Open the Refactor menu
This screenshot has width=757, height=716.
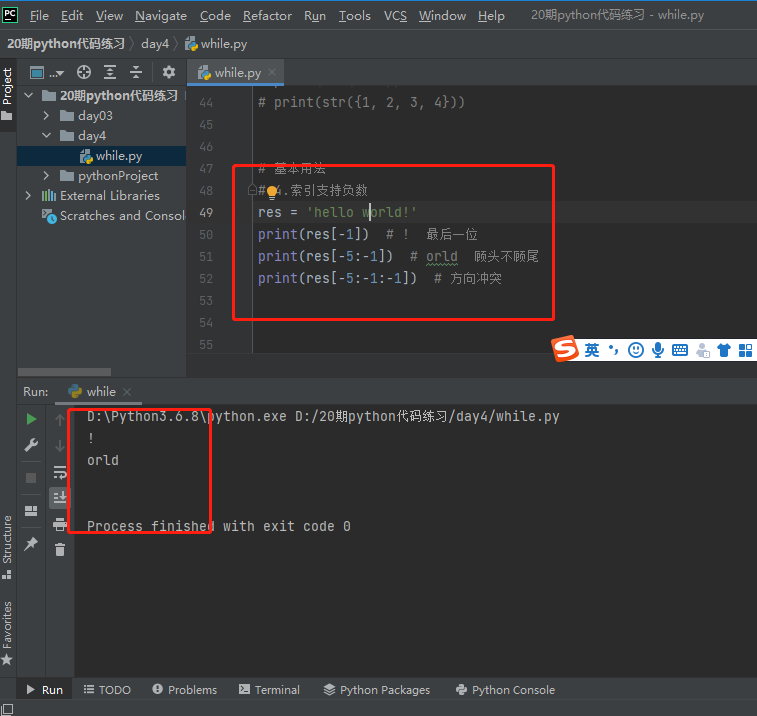267,16
